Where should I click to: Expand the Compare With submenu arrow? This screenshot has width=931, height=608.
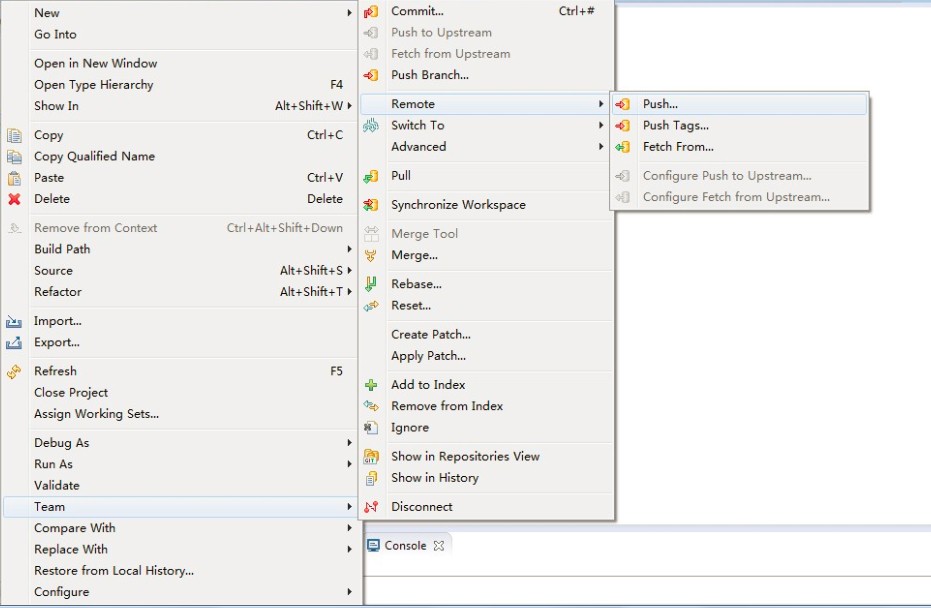click(x=349, y=528)
